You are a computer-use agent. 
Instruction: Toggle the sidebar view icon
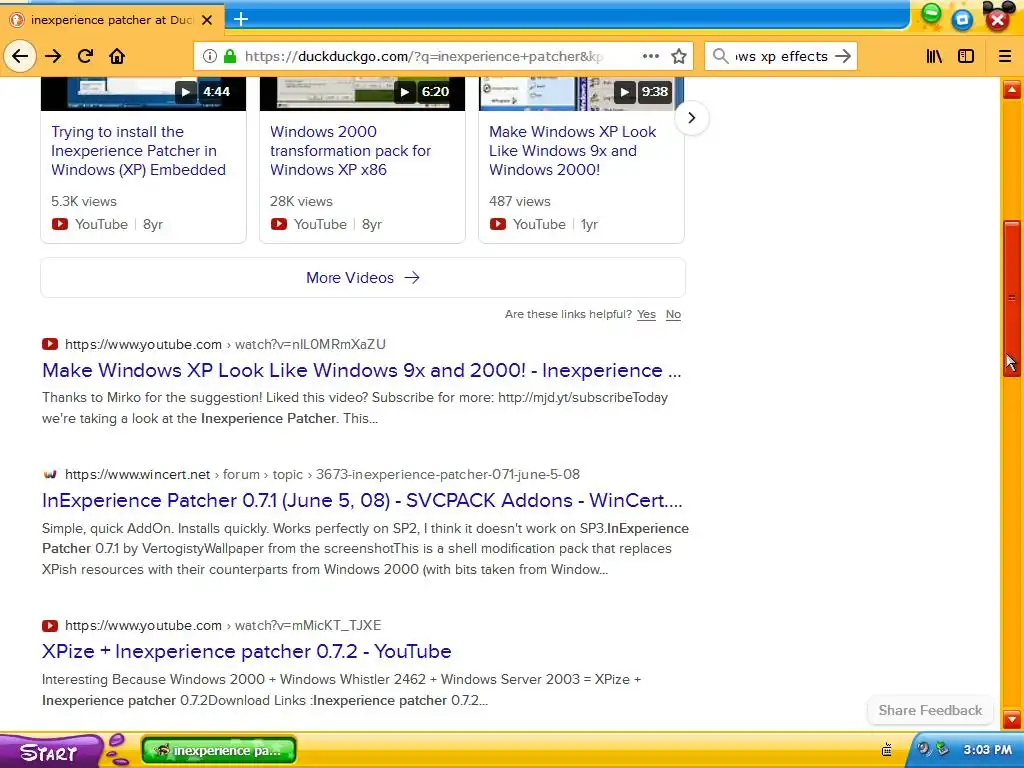[x=966, y=56]
